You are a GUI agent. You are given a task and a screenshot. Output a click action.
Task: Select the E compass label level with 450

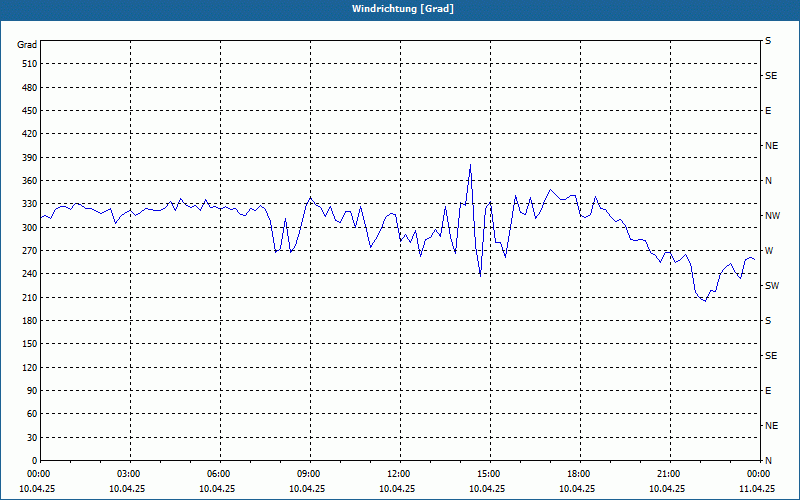(x=768, y=111)
